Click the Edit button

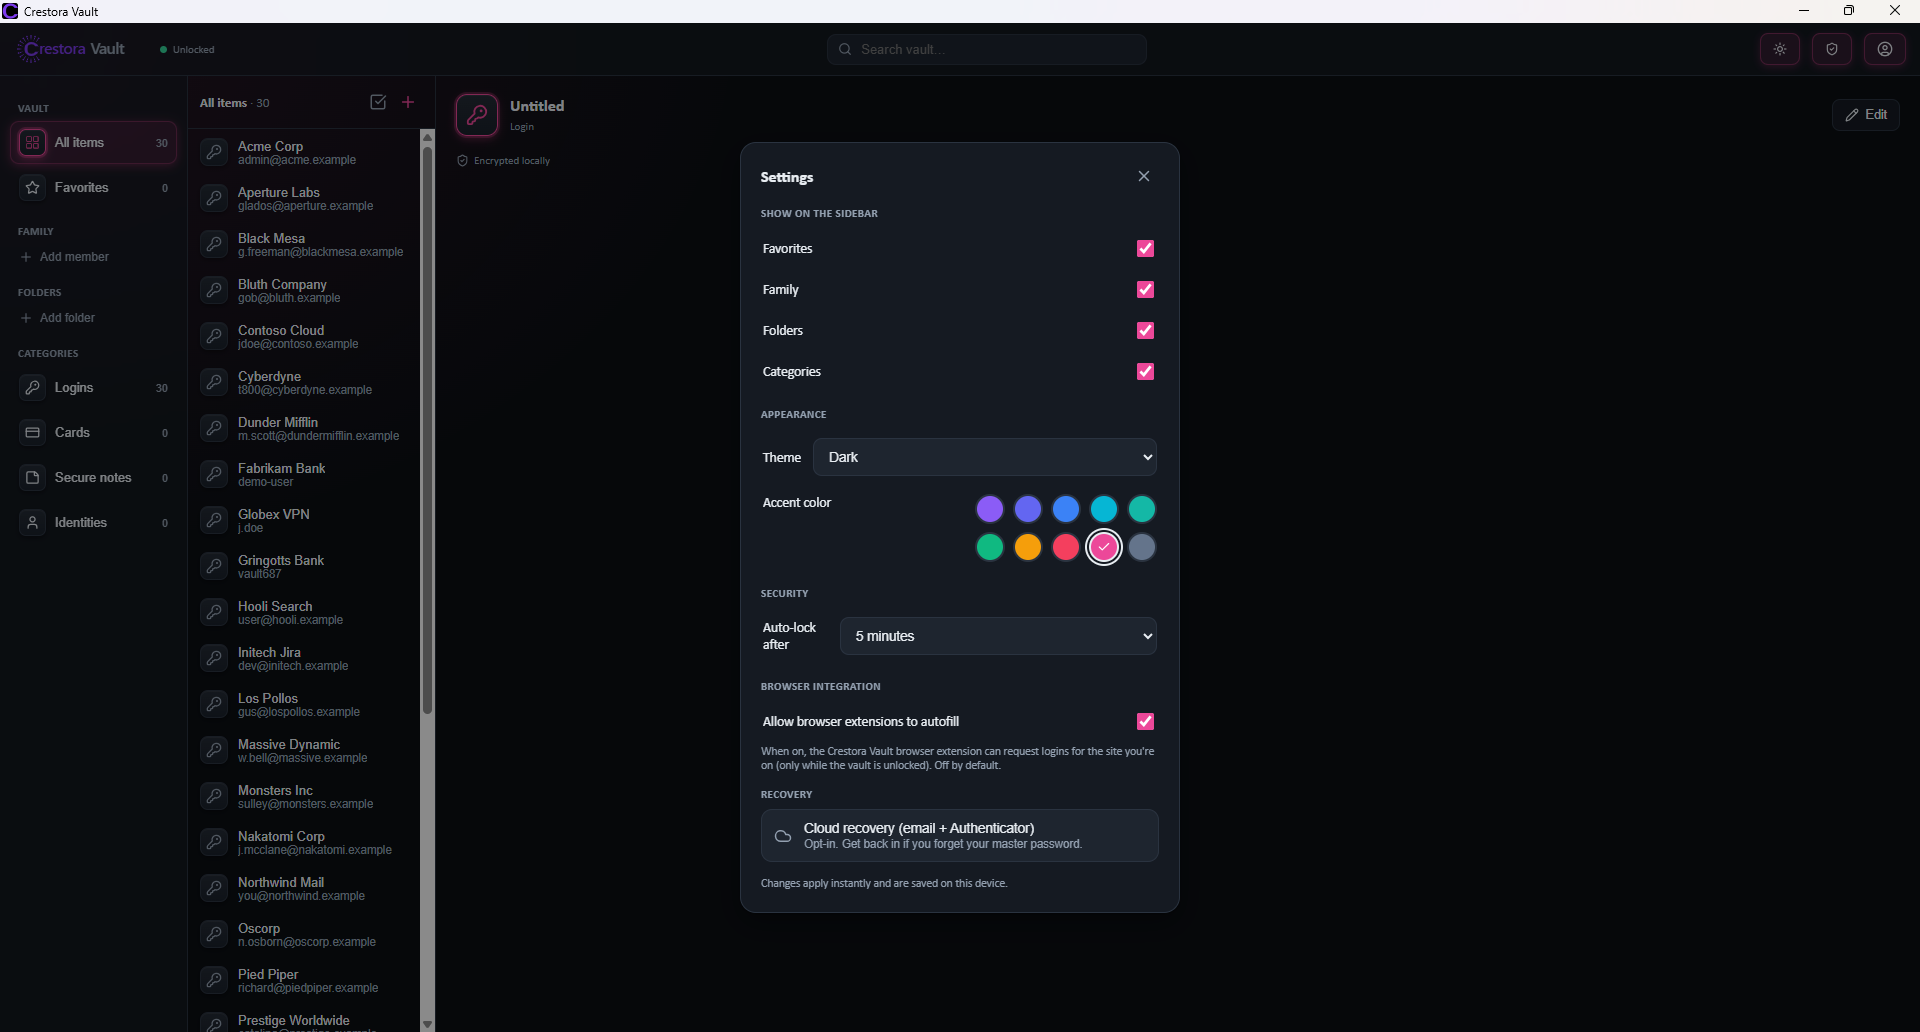[1866, 115]
